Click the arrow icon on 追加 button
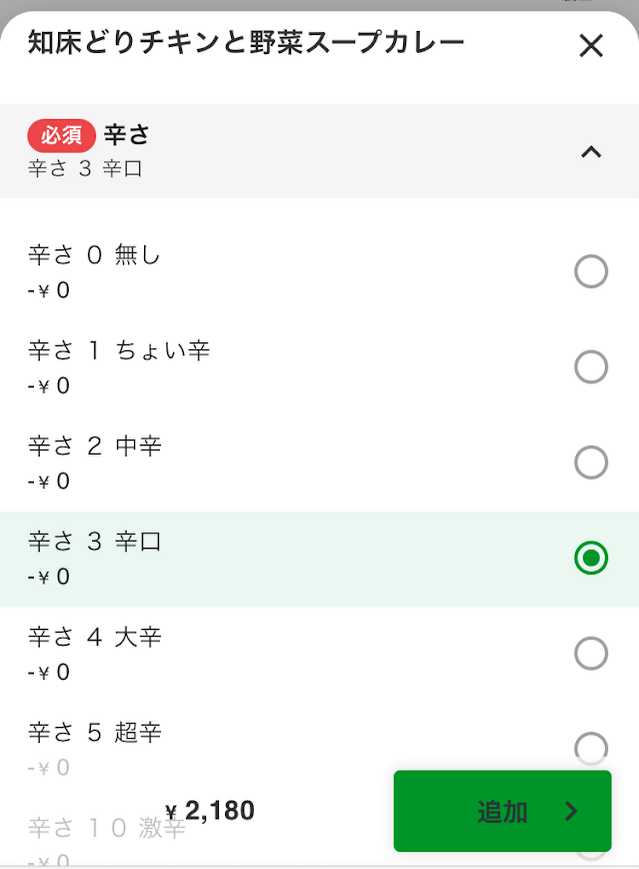 click(x=571, y=811)
